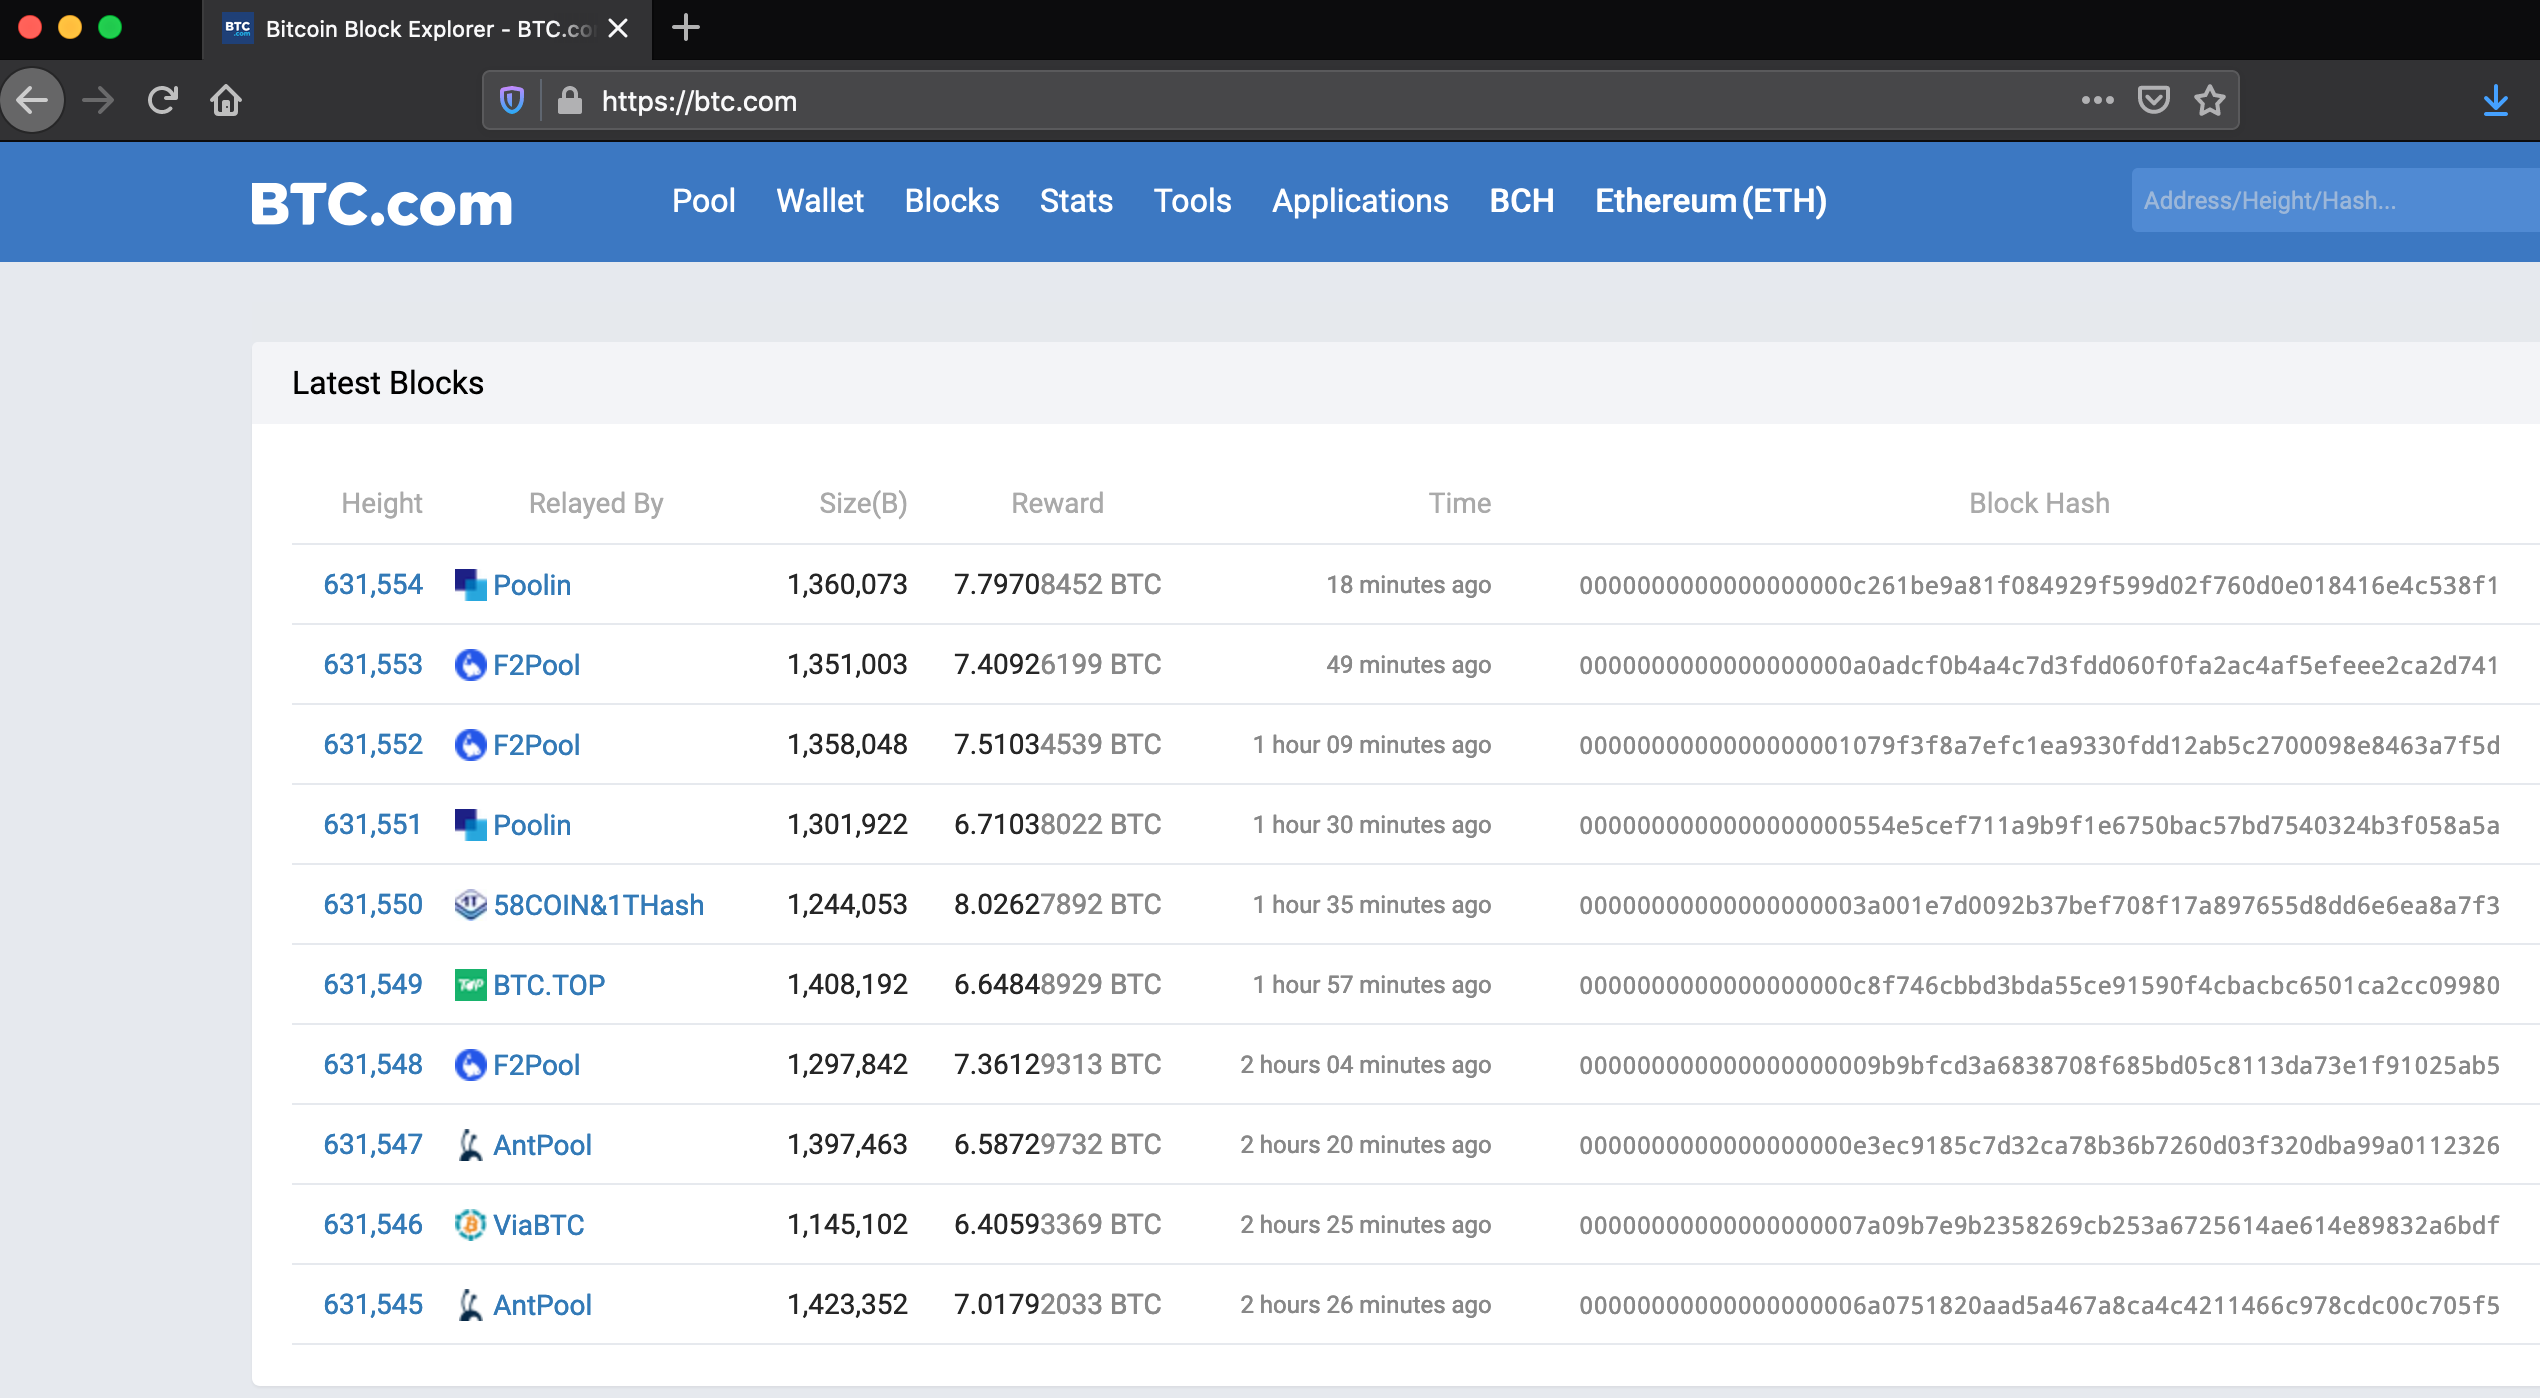Open block height 631,547
Image resolution: width=2540 pixels, height=1398 pixels.
click(373, 1145)
